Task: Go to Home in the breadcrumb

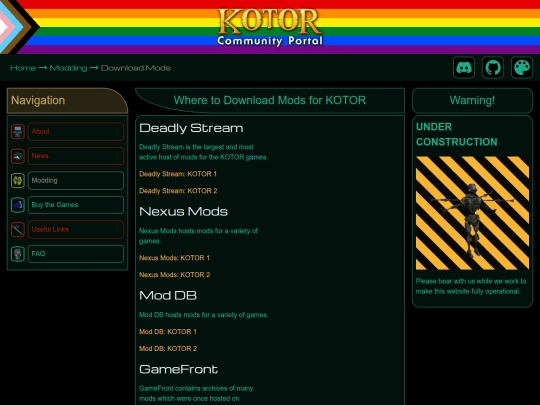Action: tap(23, 68)
